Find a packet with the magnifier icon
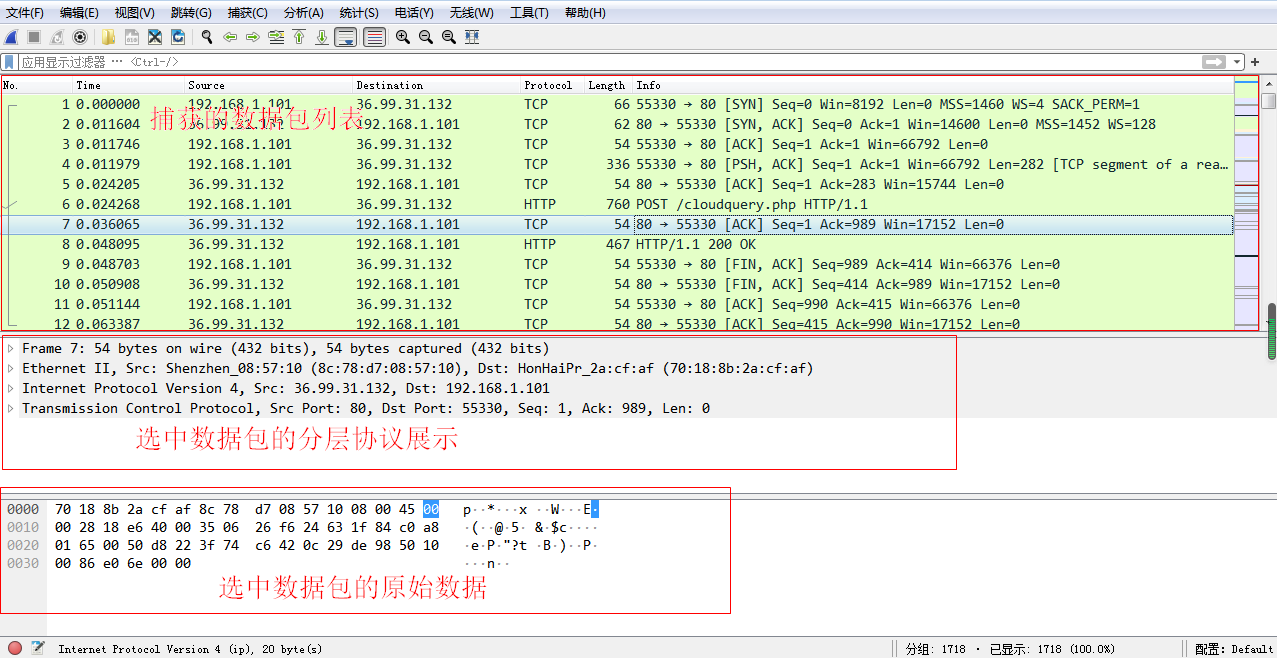Viewport: 1277px width, 658px height. (207, 37)
